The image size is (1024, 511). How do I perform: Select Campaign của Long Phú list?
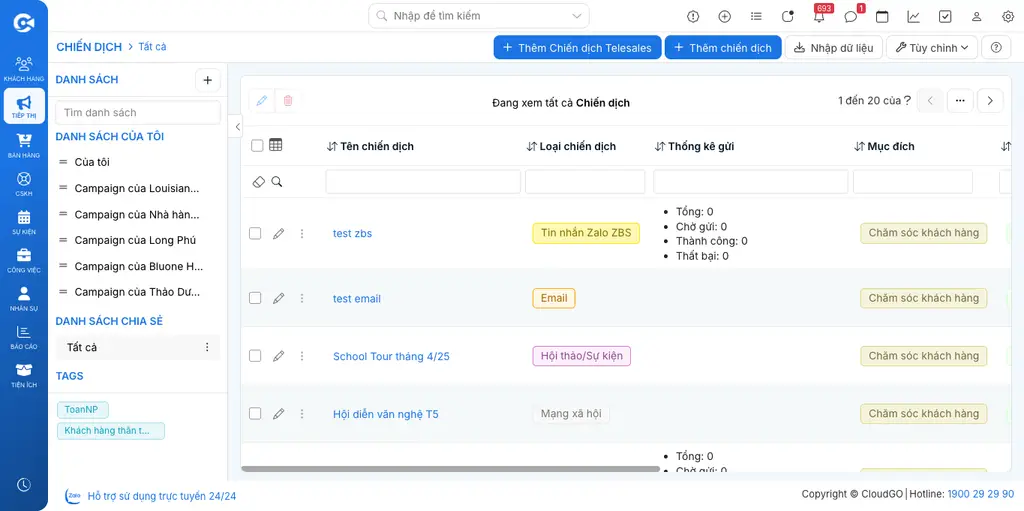pos(135,240)
